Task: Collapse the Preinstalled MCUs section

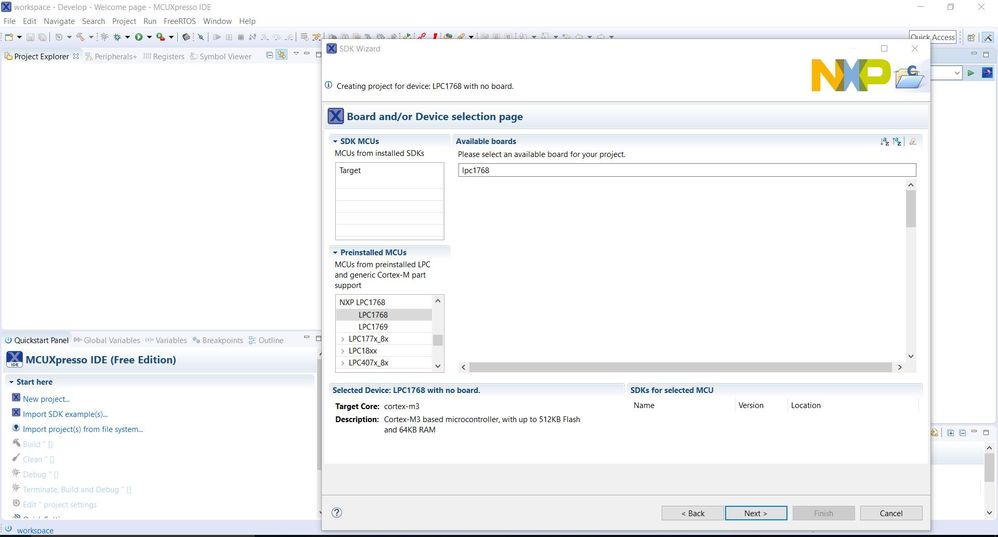Action: click(x=335, y=253)
